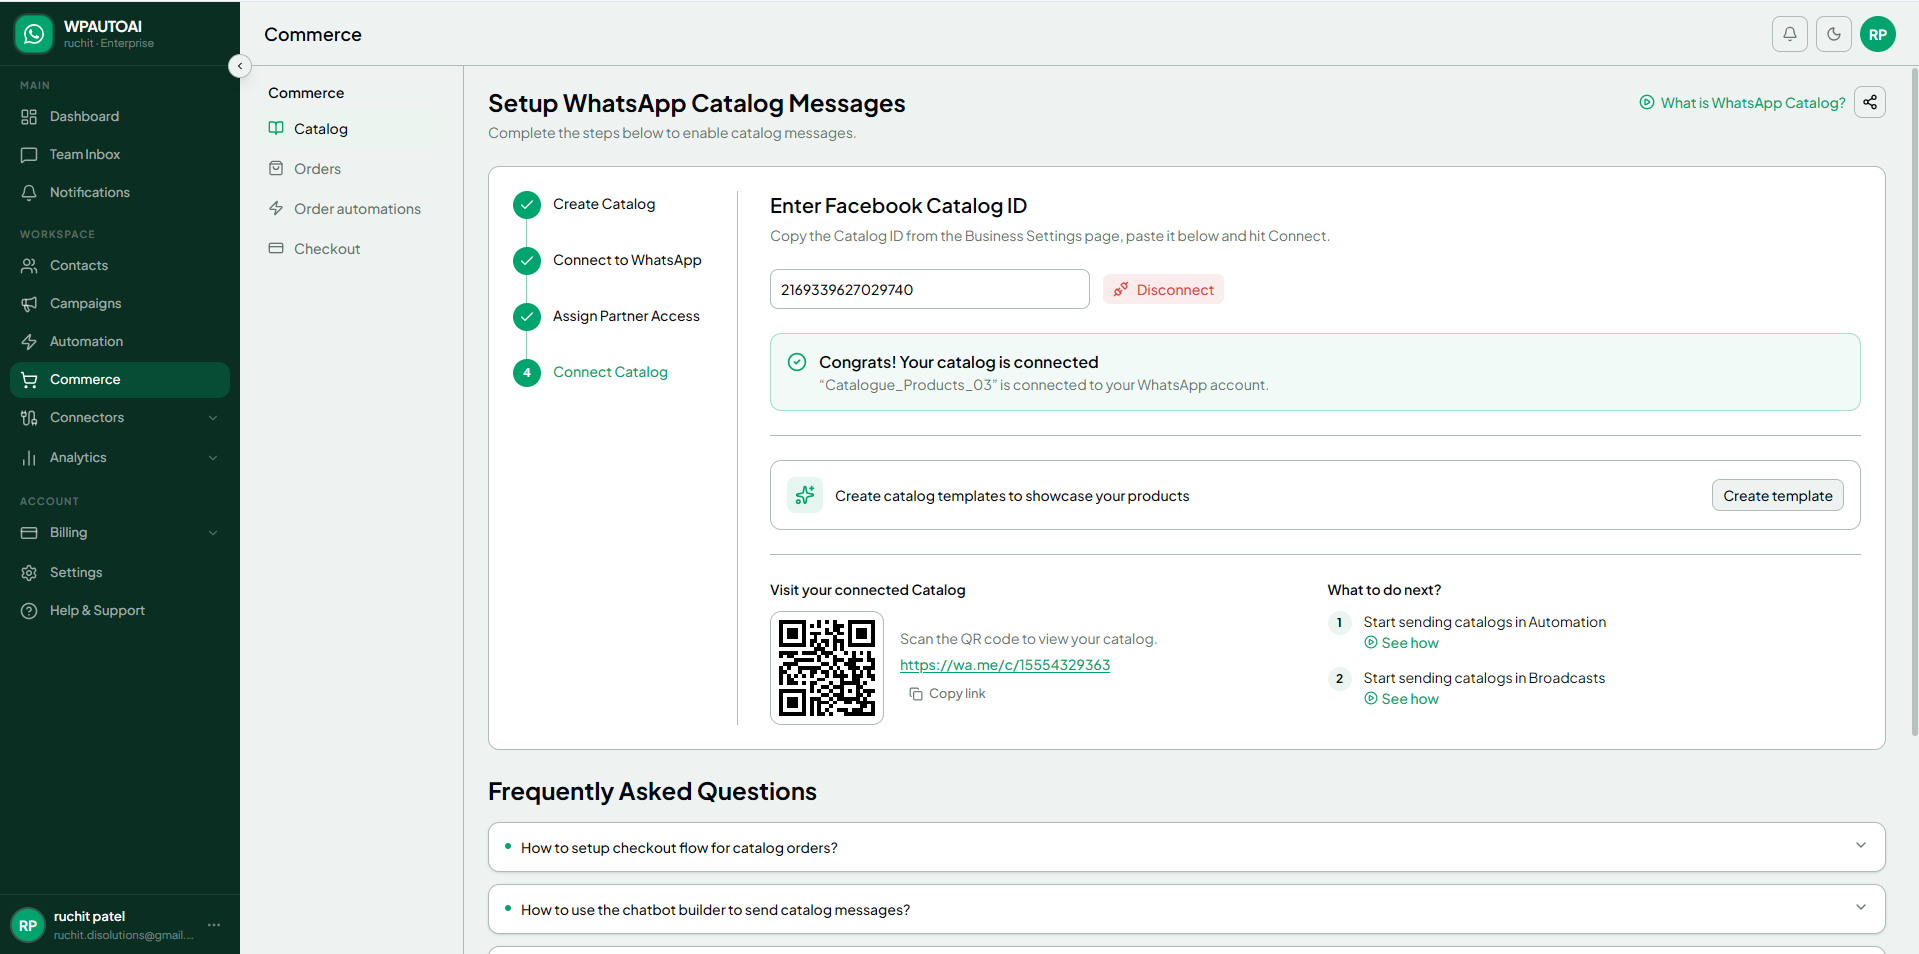This screenshot has width=1919, height=954.
Task: Click Copy link text
Action: (x=957, y=694)
